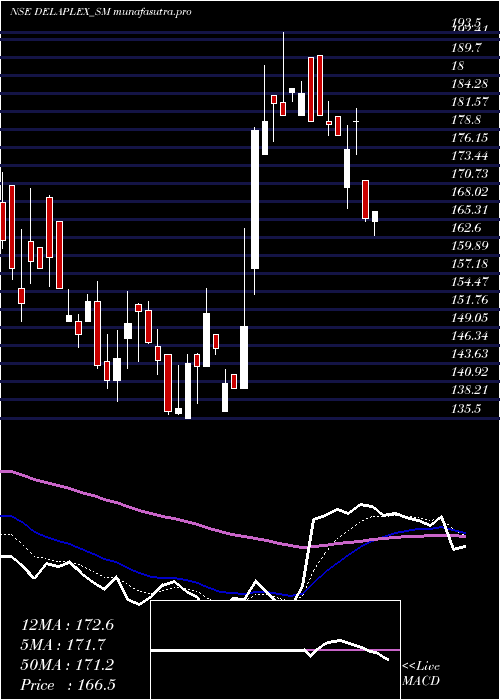
Task: Click the <<Live MACD label
Action: [x=421, y=674]
